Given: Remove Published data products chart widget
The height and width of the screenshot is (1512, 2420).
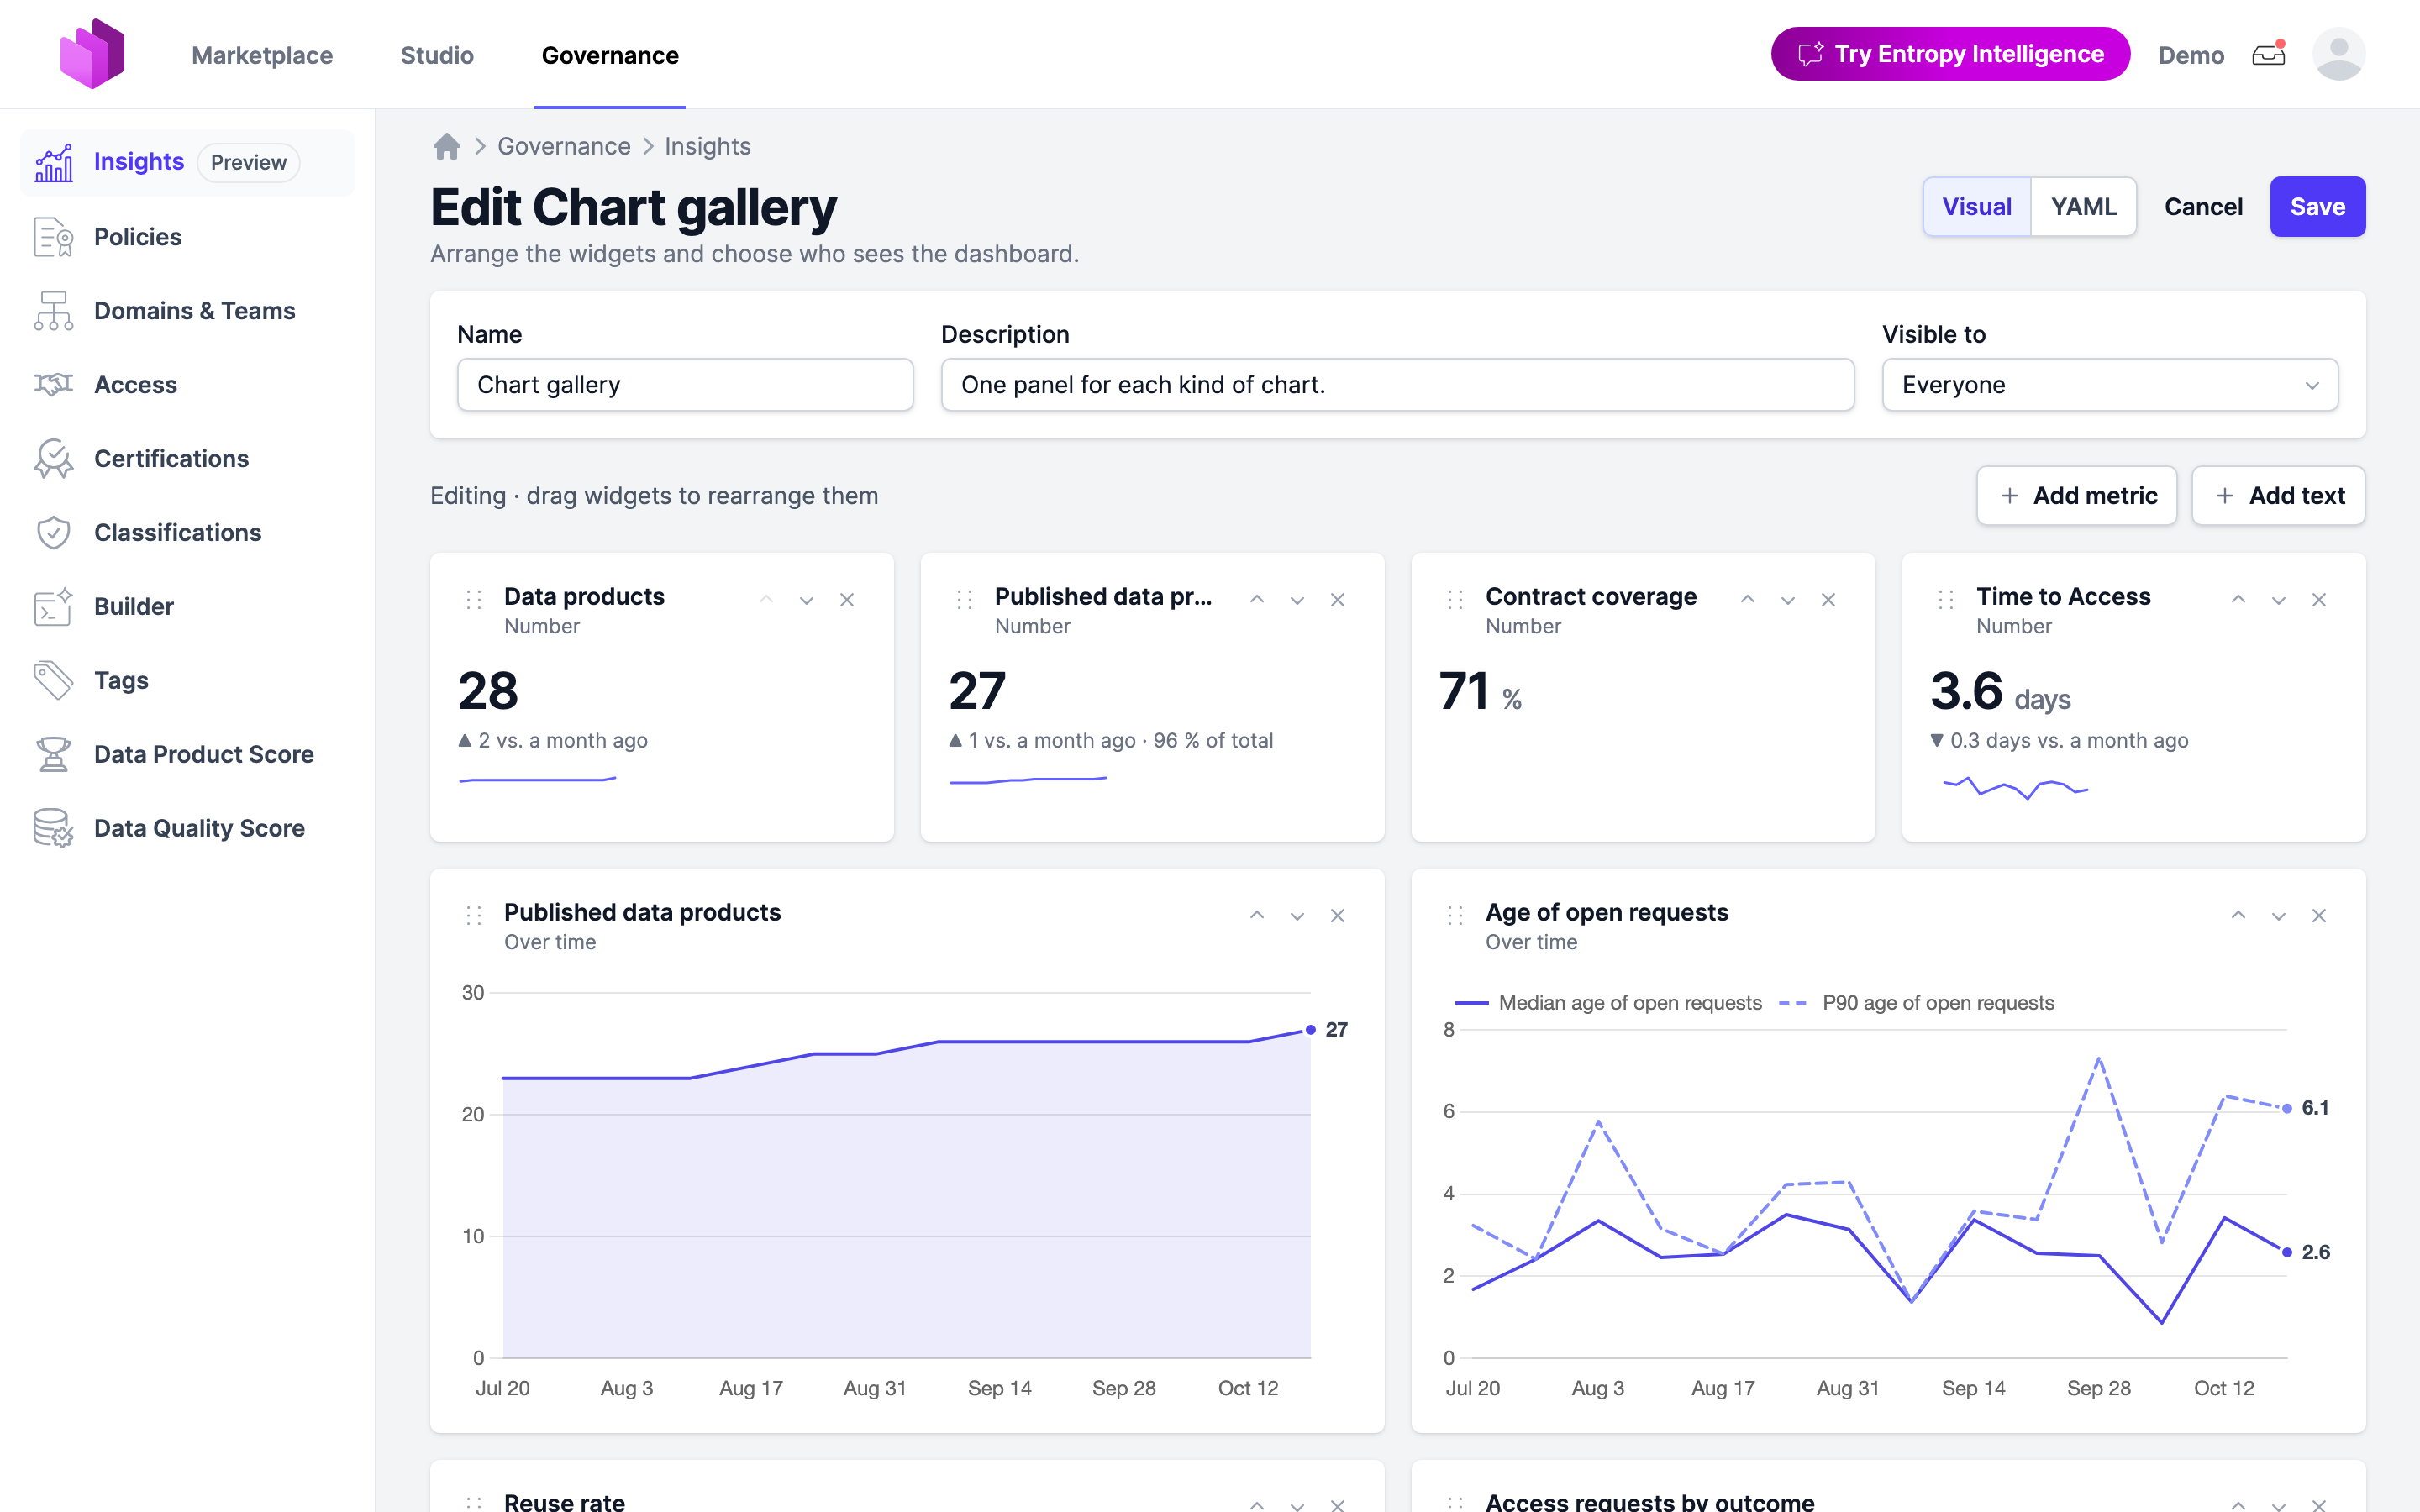Looking at the screenshot, I should tap(1337, 916).
